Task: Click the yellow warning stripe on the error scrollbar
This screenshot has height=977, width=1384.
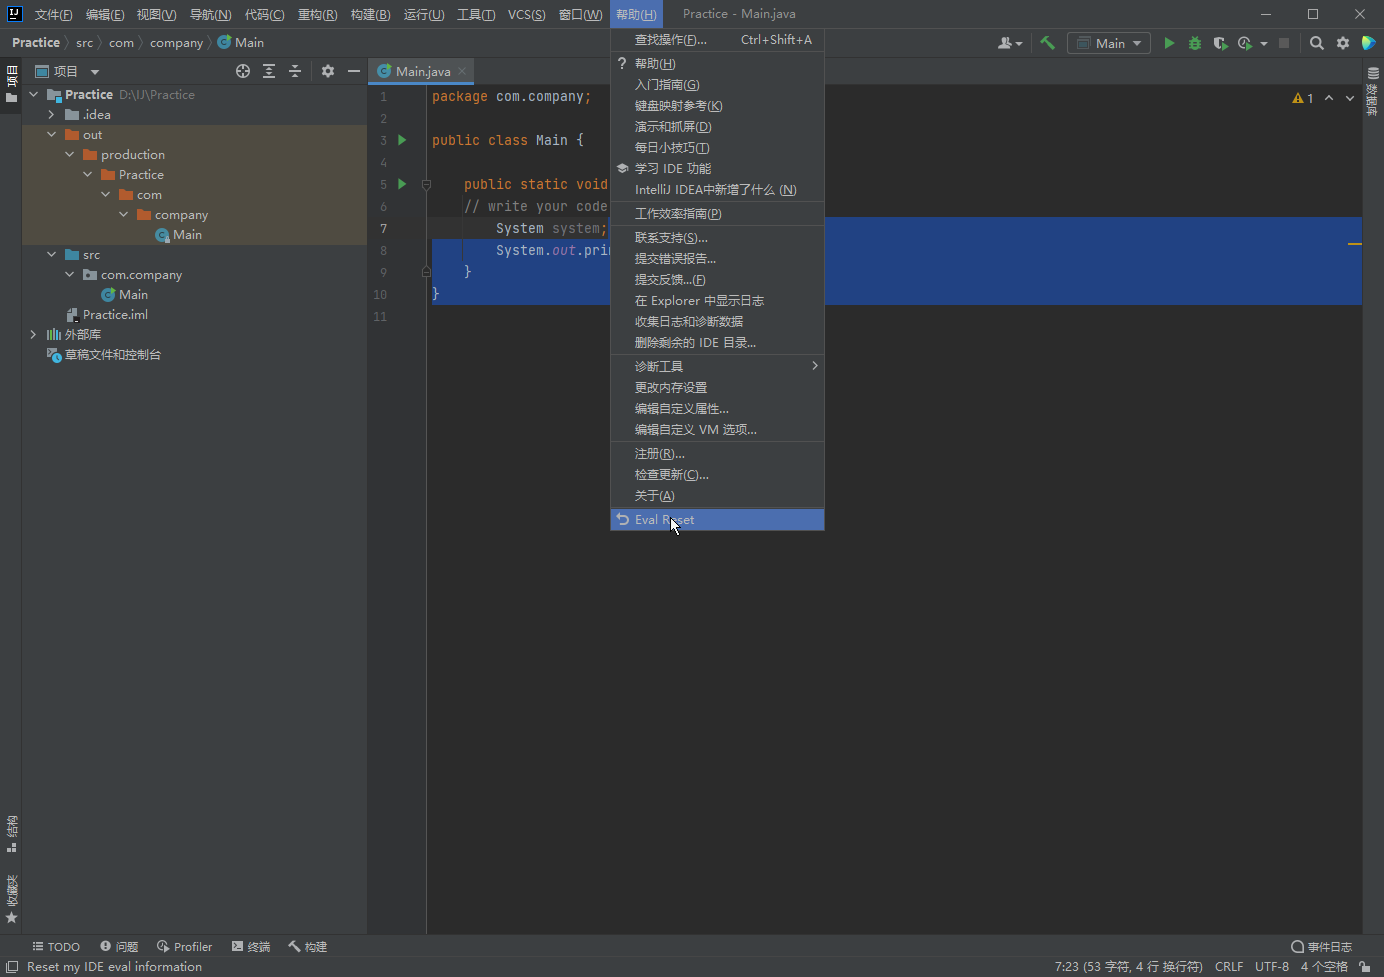Action: (1355, 244)
